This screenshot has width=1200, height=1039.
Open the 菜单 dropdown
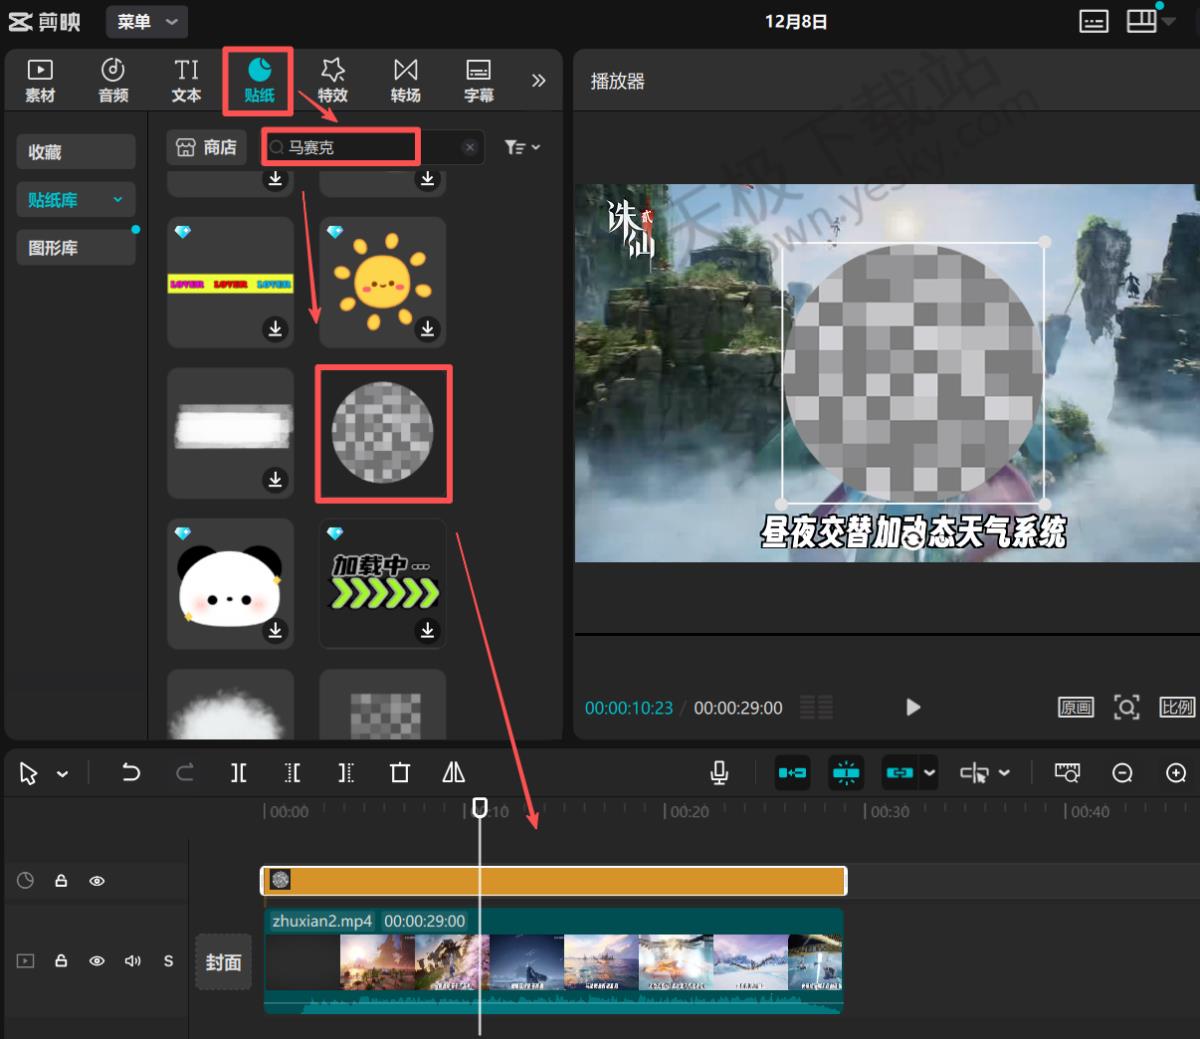[146, 21]
